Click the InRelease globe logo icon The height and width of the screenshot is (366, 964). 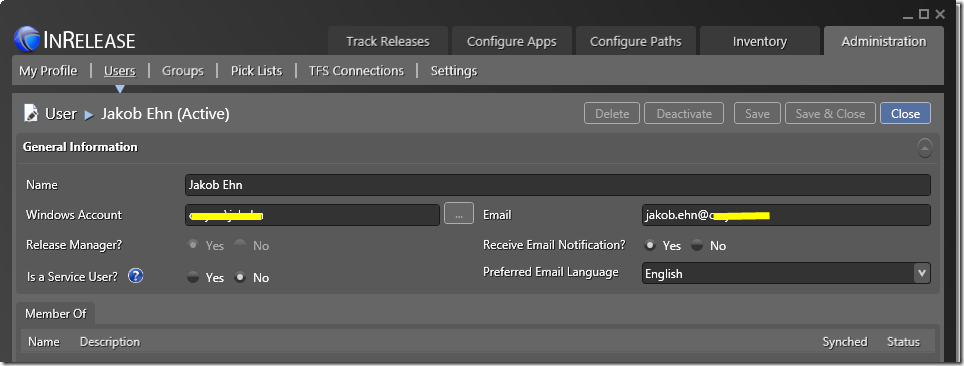(26, 39)
